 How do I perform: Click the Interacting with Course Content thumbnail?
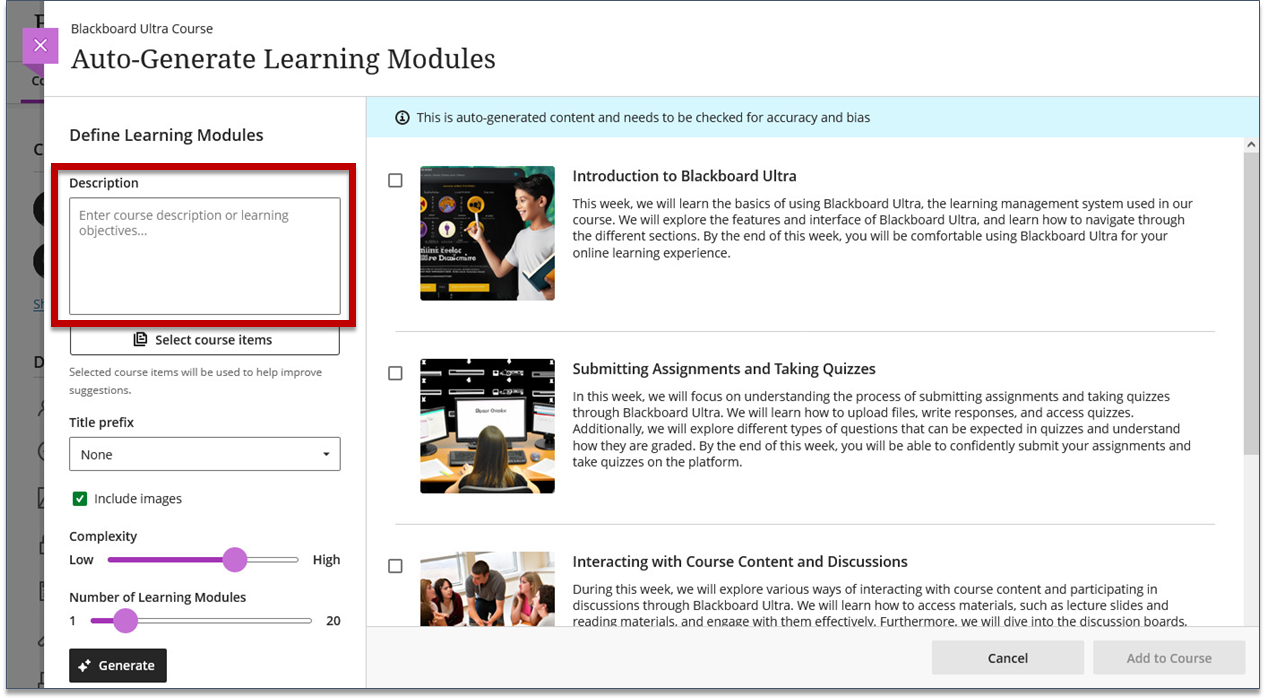click(487, 589)
